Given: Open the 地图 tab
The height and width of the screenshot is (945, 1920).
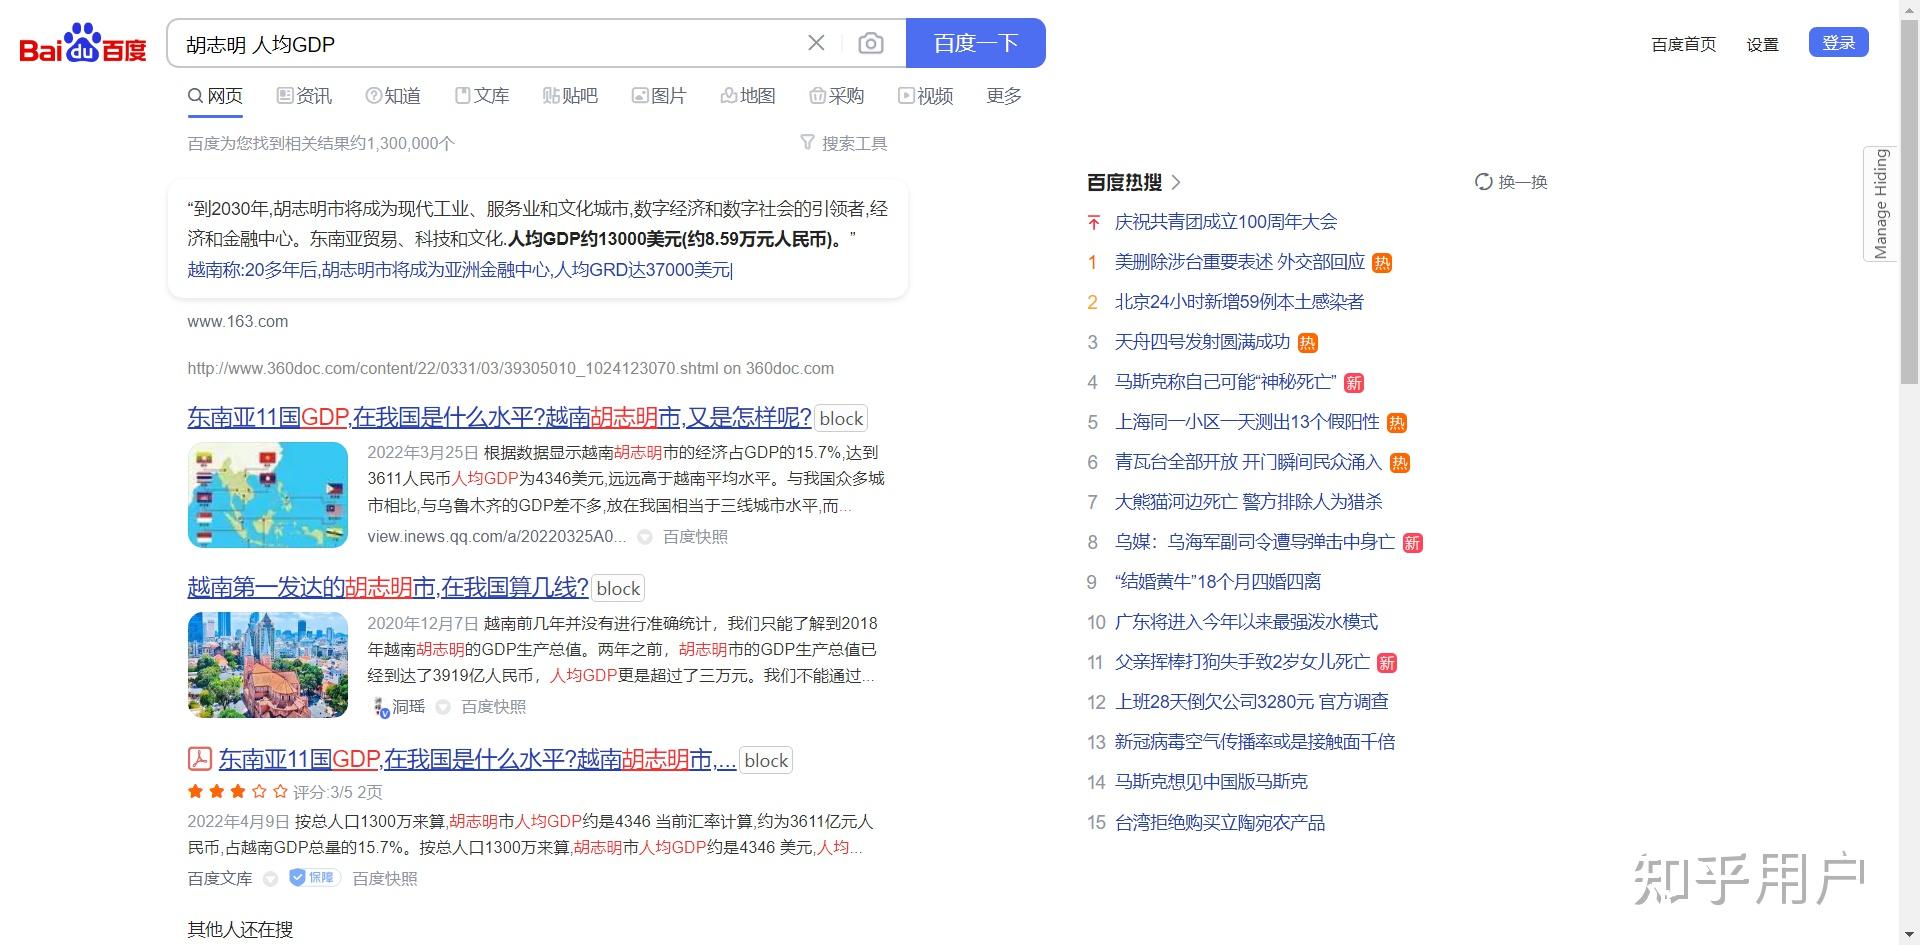Looking at the screenshot, I should coord(748,96).
